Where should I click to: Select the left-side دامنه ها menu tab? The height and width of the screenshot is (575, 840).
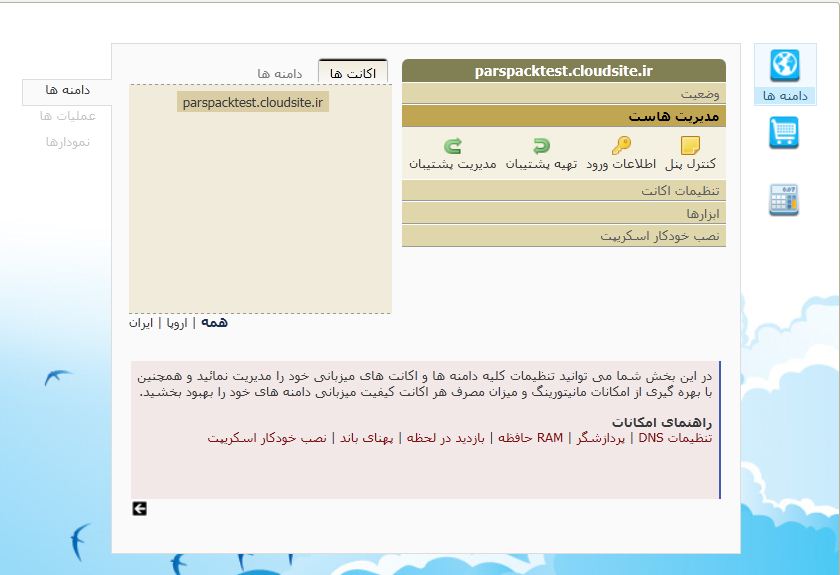click(68, 90)
